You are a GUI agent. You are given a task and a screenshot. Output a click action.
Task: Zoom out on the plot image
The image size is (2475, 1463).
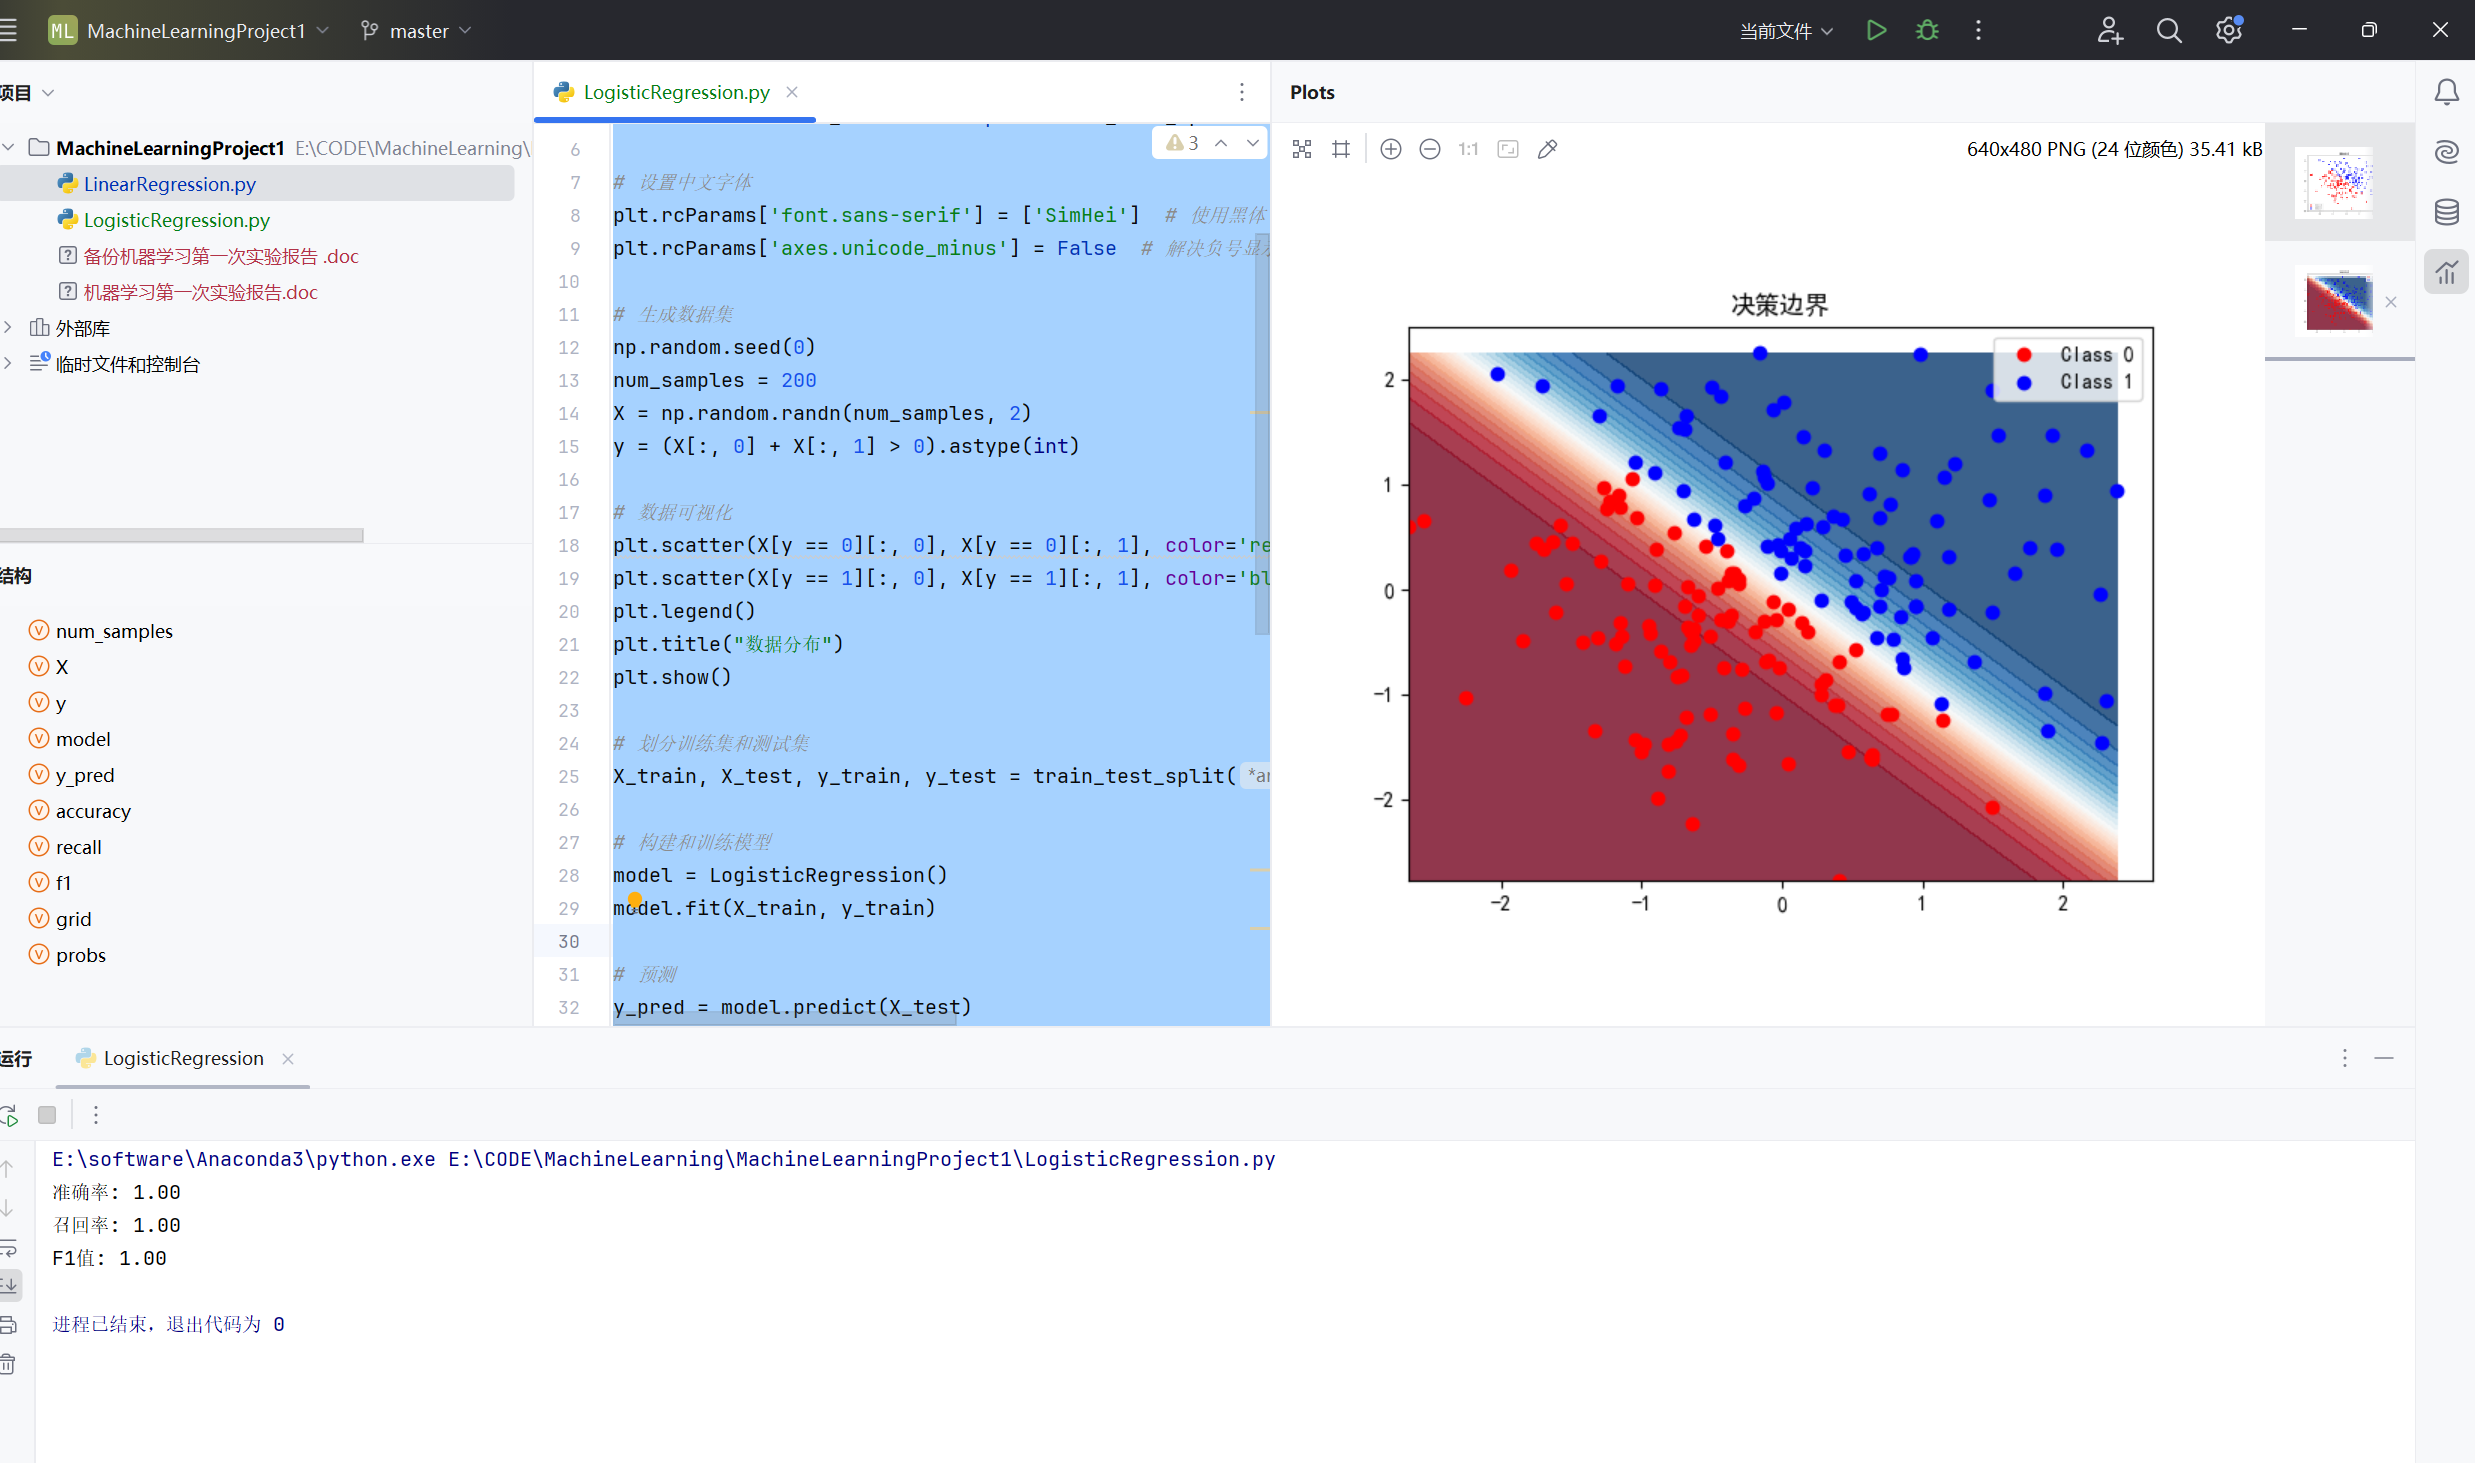pyautogui.click(x=1429, y=149)
